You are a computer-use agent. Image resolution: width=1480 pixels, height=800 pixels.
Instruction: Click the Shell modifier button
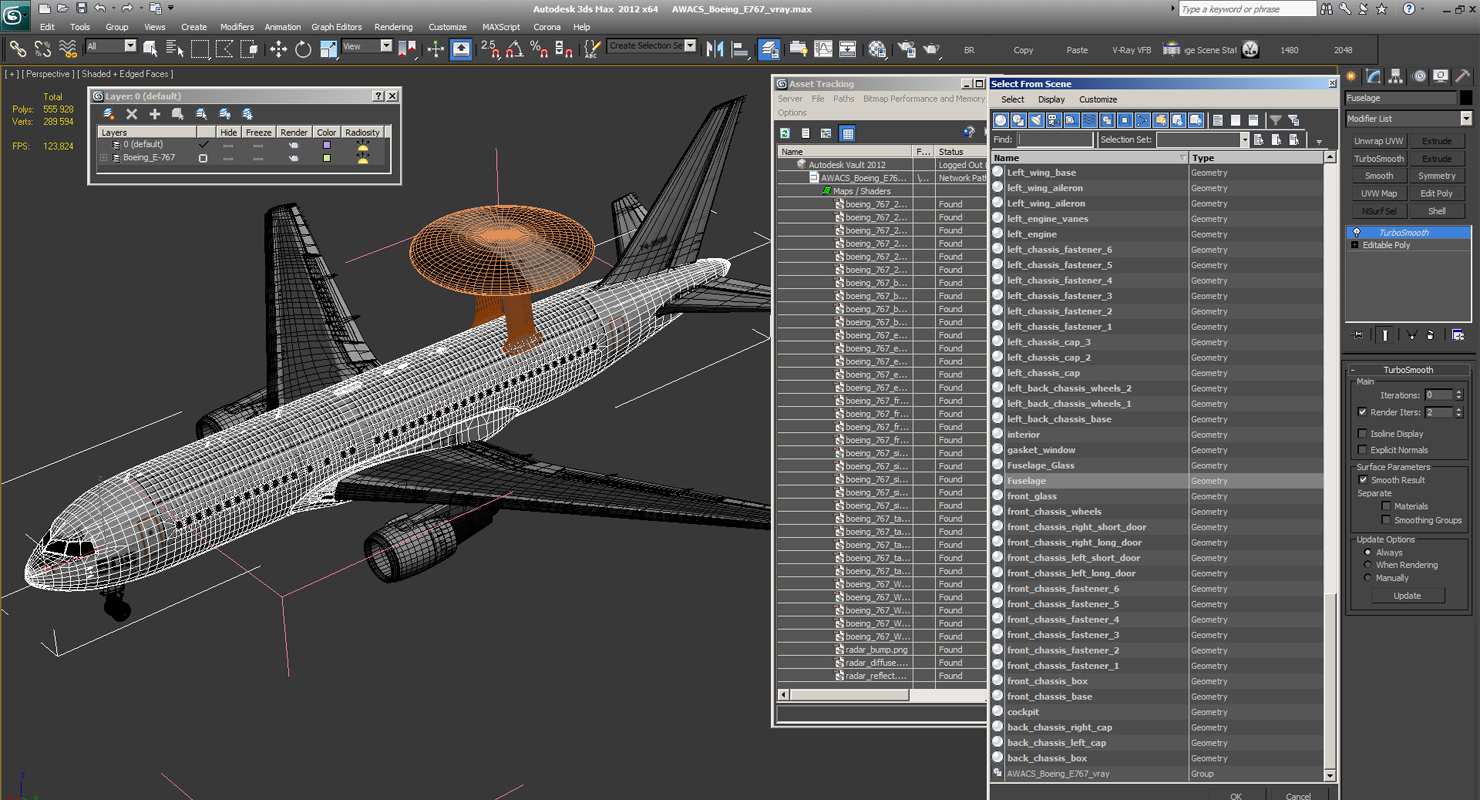coord(1437,211)
